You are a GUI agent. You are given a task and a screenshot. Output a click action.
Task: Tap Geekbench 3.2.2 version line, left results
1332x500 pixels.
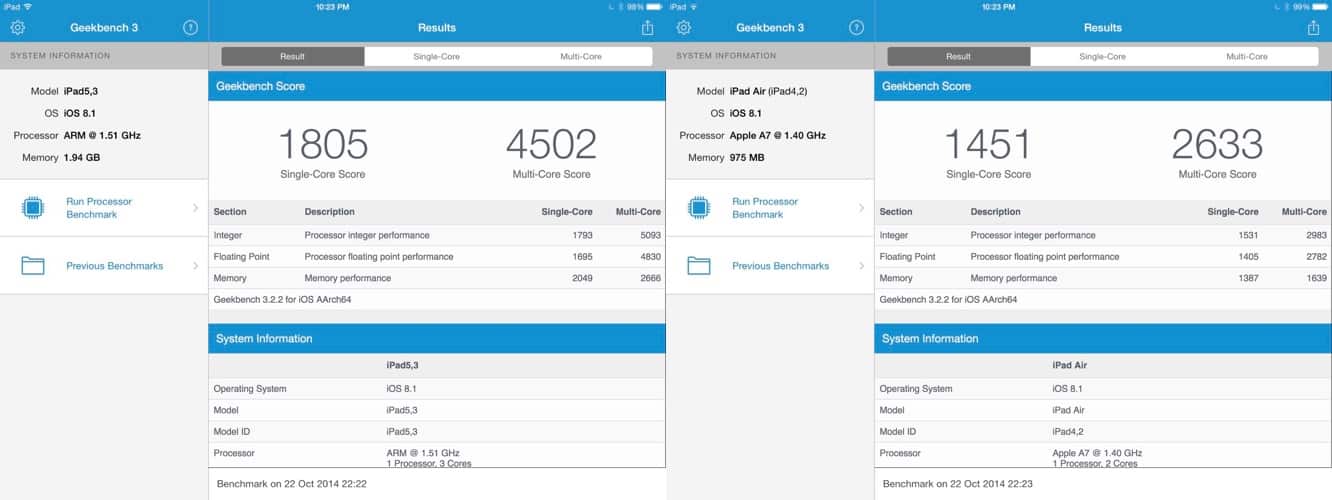[283, 299]
